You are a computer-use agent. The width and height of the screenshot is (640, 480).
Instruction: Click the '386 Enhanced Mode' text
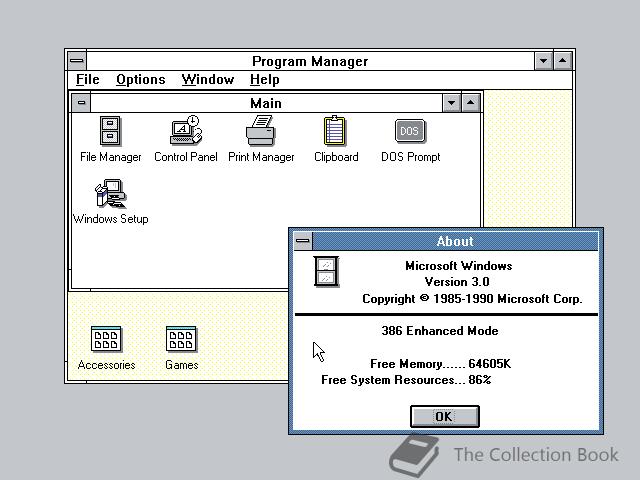tap(440, 331)
